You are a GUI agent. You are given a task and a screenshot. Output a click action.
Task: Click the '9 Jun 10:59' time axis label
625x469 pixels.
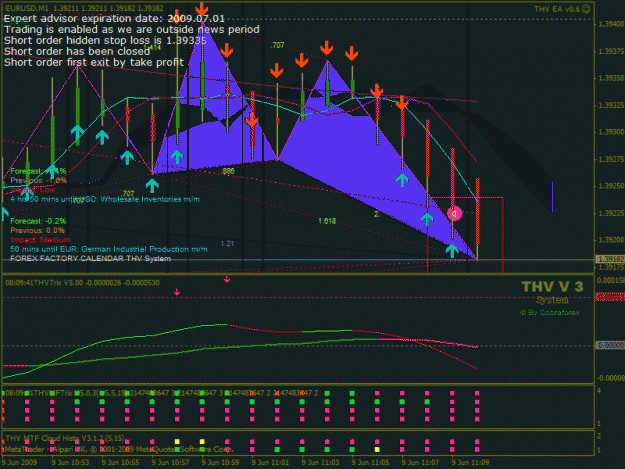220,463
